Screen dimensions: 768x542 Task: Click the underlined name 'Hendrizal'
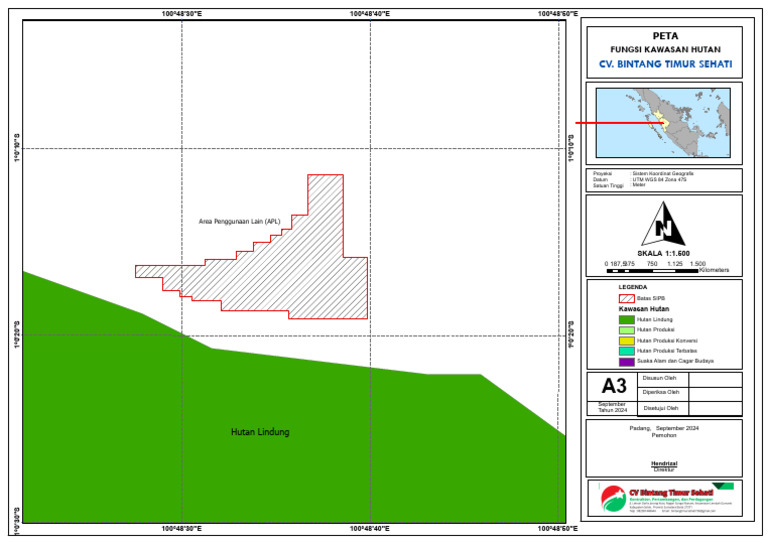(x=664, y=464)
